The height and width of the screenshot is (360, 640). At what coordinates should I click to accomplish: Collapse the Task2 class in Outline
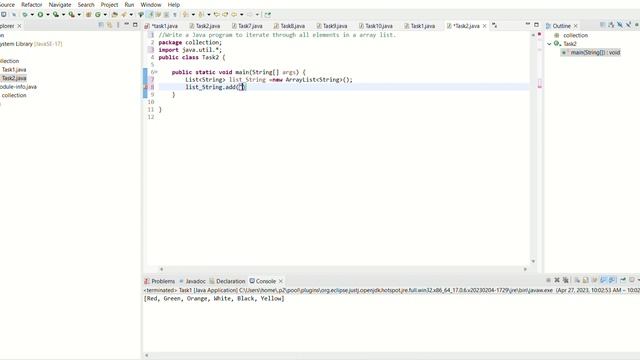[549, 44]
